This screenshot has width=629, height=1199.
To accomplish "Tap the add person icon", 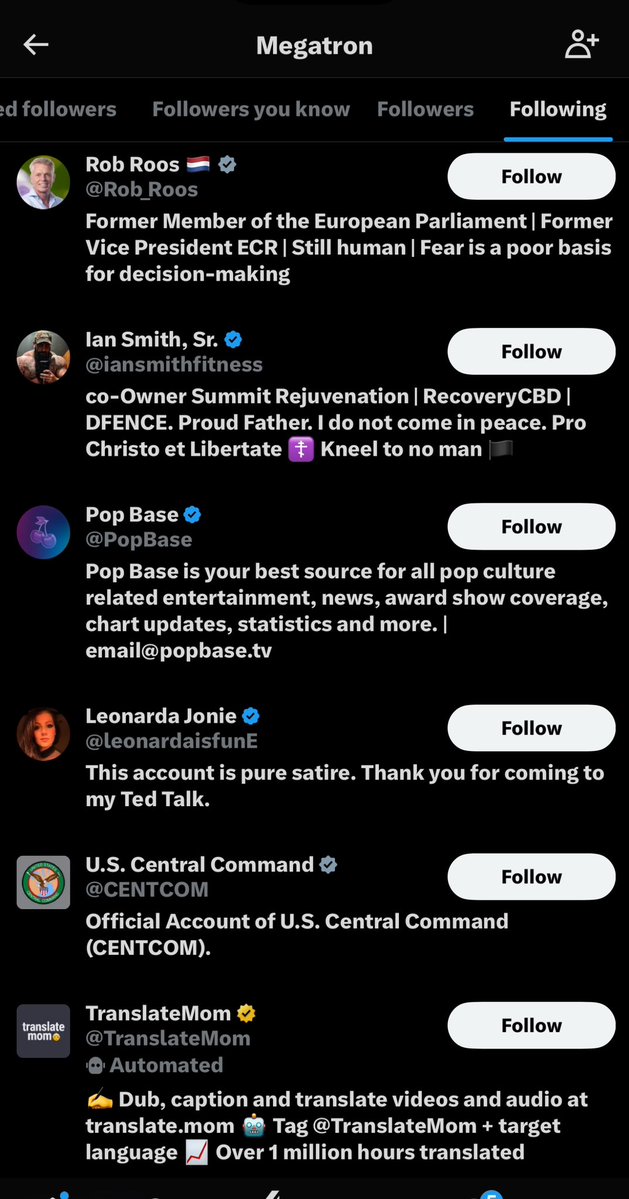I will [581, 45].
